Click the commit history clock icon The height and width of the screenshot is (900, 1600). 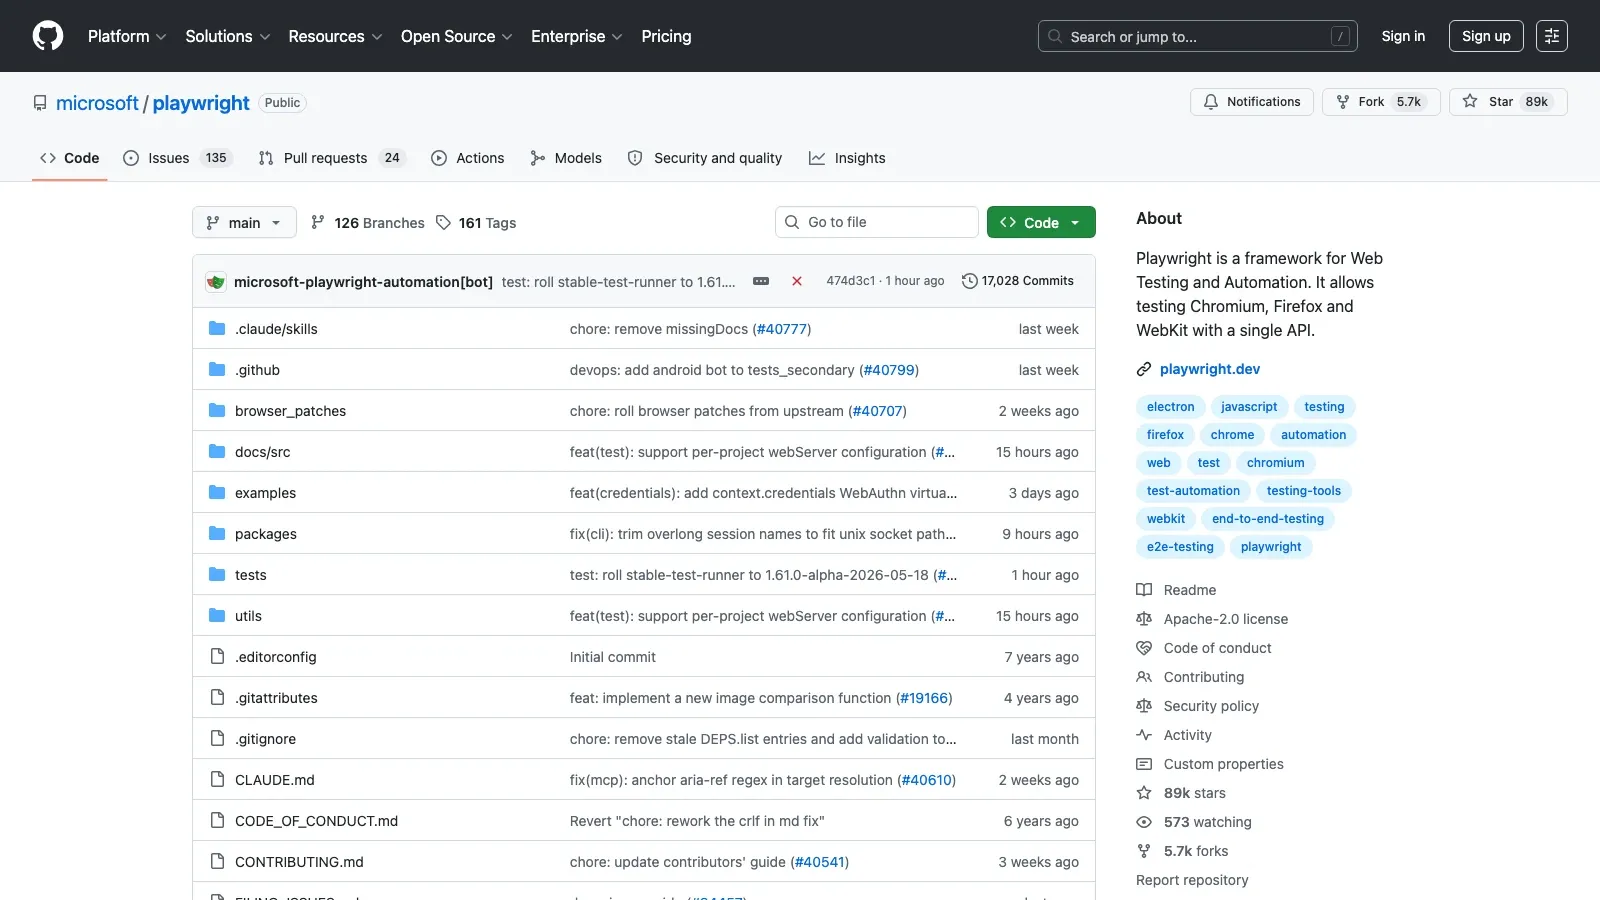[969, 281]
